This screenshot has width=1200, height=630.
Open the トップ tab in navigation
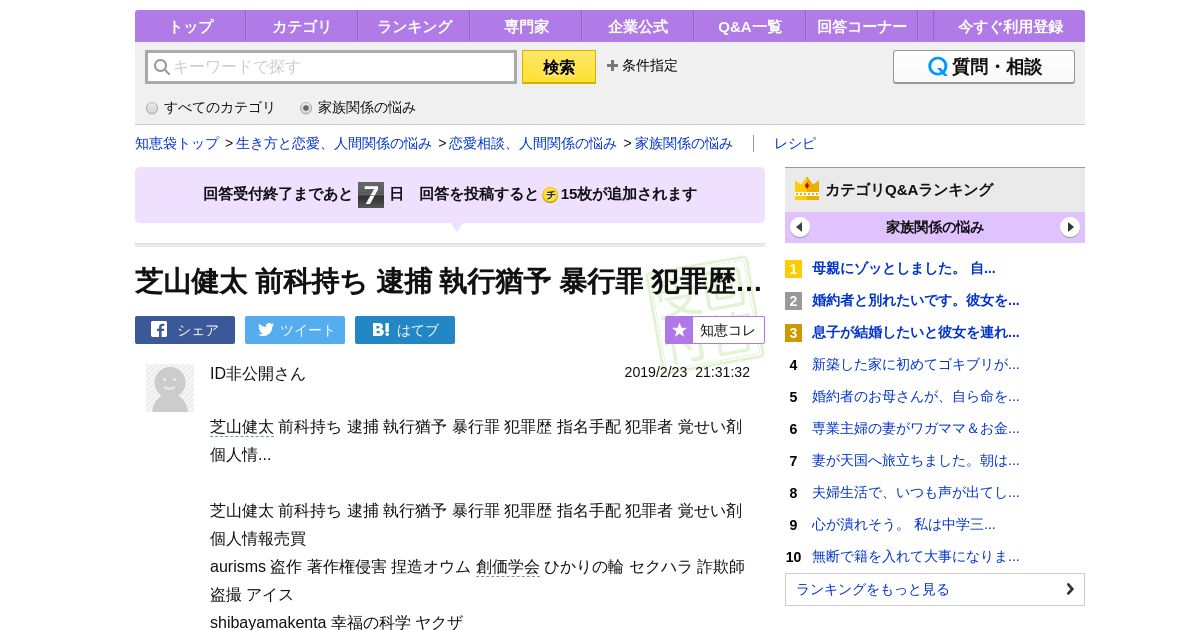190,27
